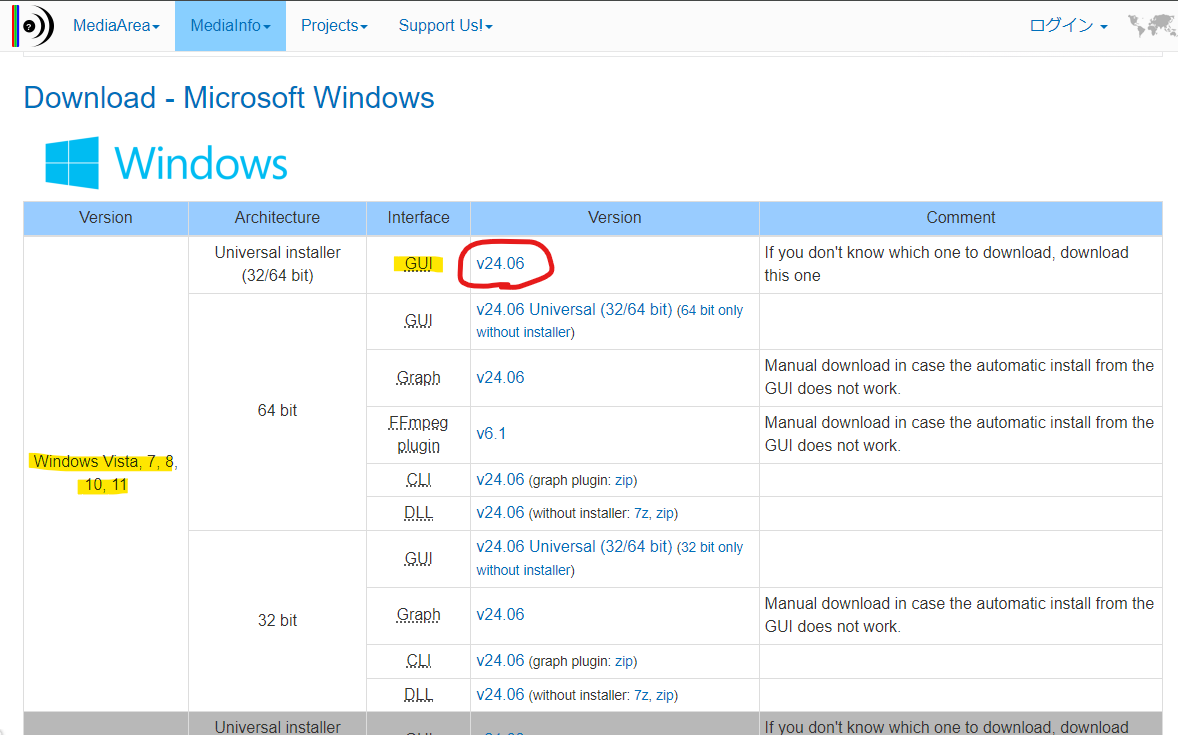1178x735 pixels.
Task: Click the Download - Microsoft Windows heading
Action: 229,98
